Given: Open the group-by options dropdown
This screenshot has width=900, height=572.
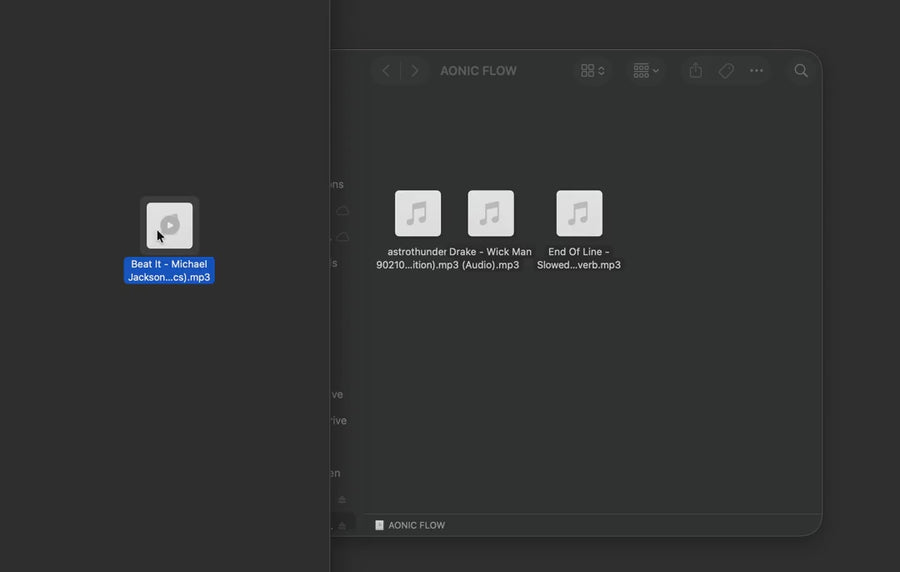Looking at the screenshot, I should [x=646, y=71].
